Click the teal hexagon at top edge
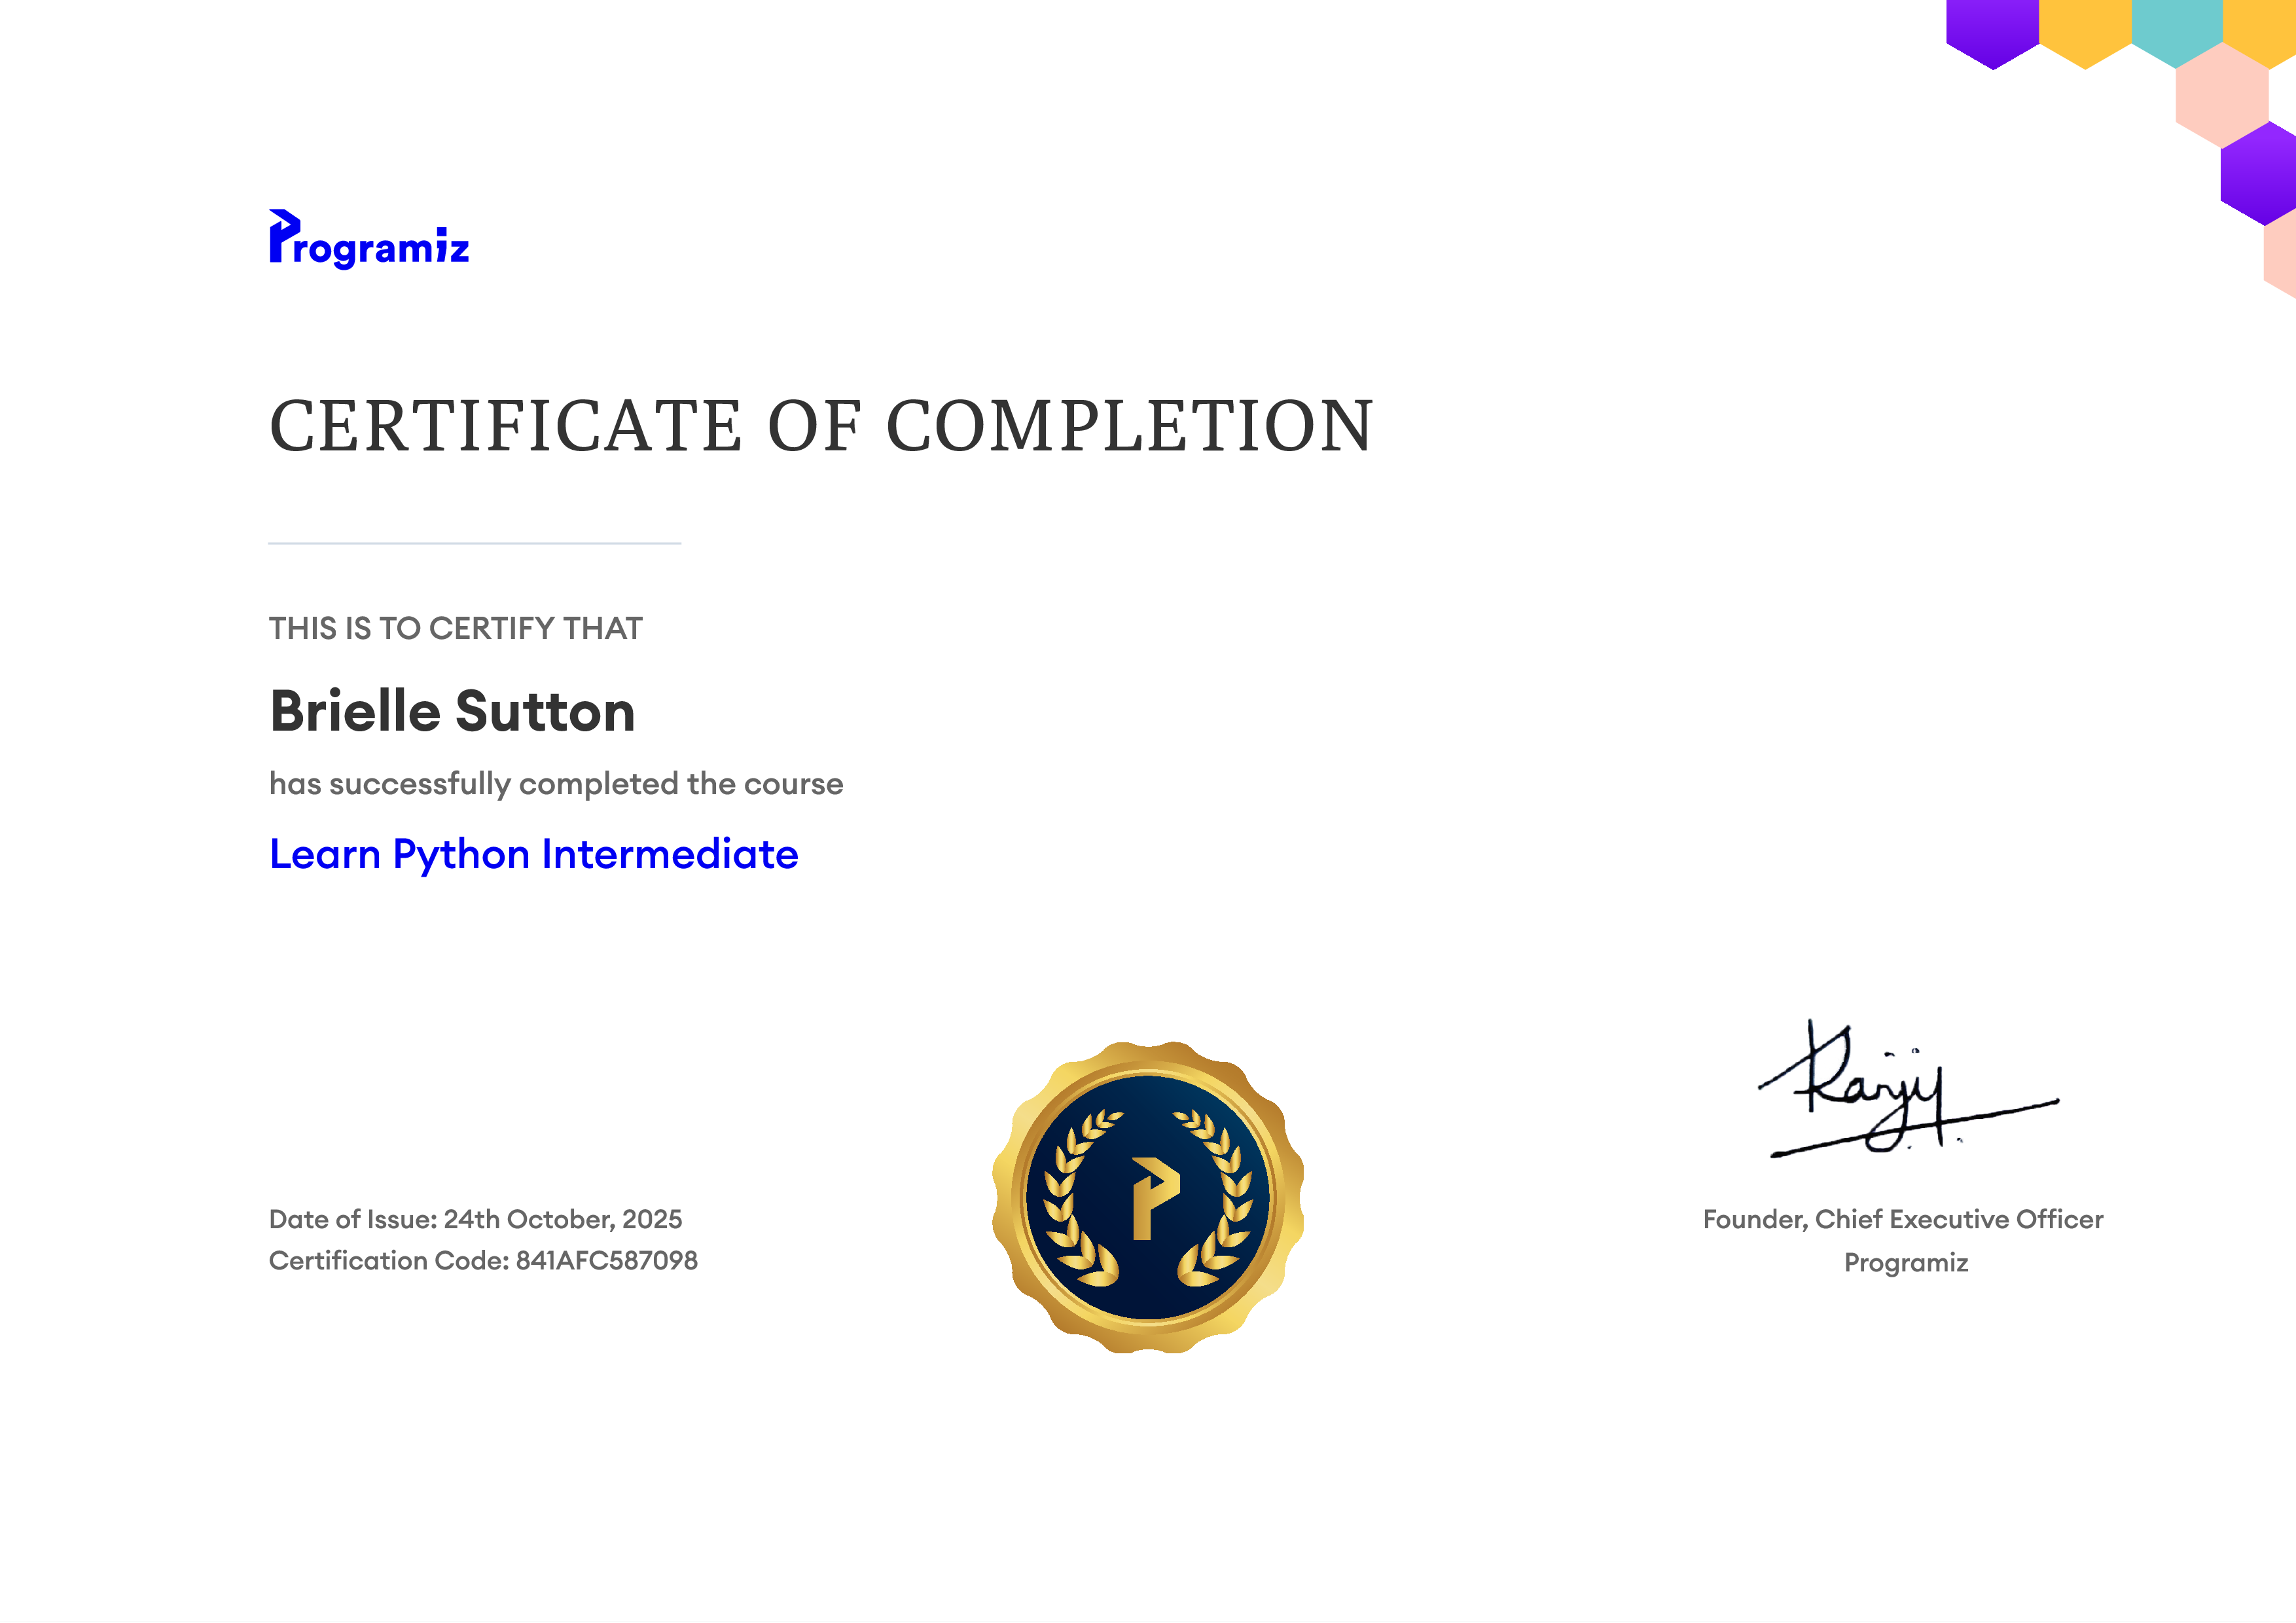 pos(2177,34)
